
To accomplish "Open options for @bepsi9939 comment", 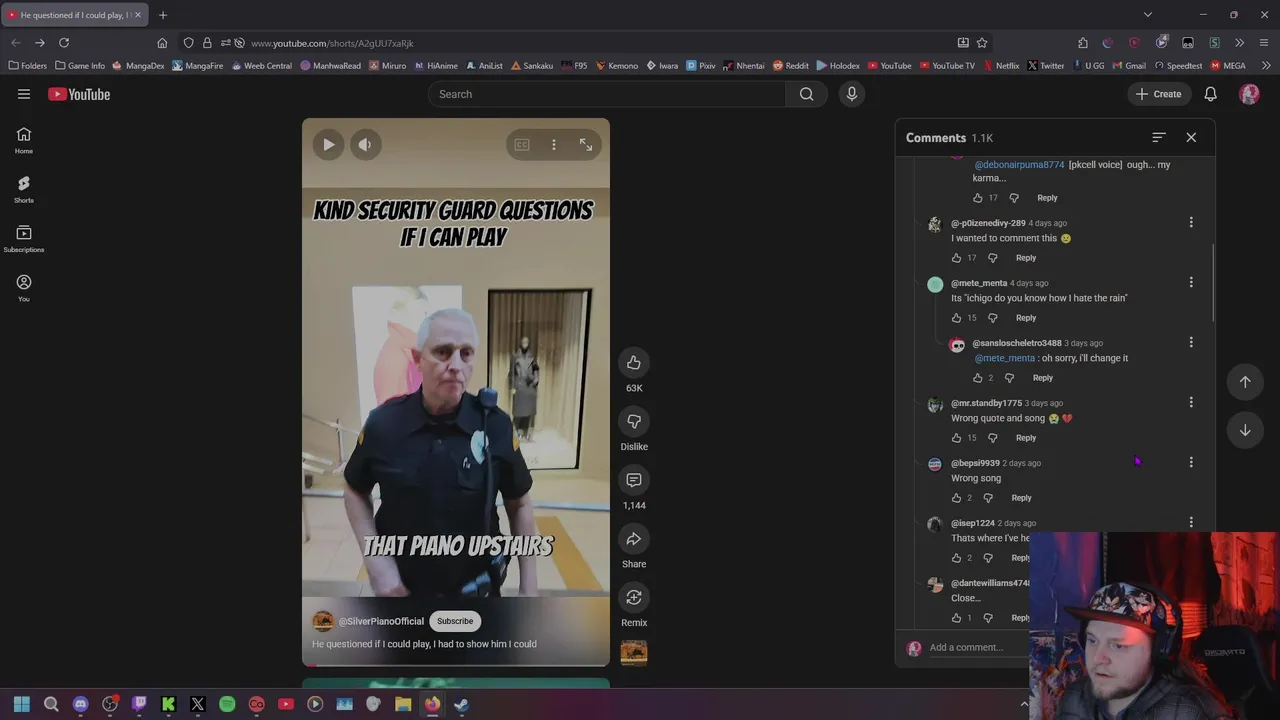I will tap(1191, 462).
